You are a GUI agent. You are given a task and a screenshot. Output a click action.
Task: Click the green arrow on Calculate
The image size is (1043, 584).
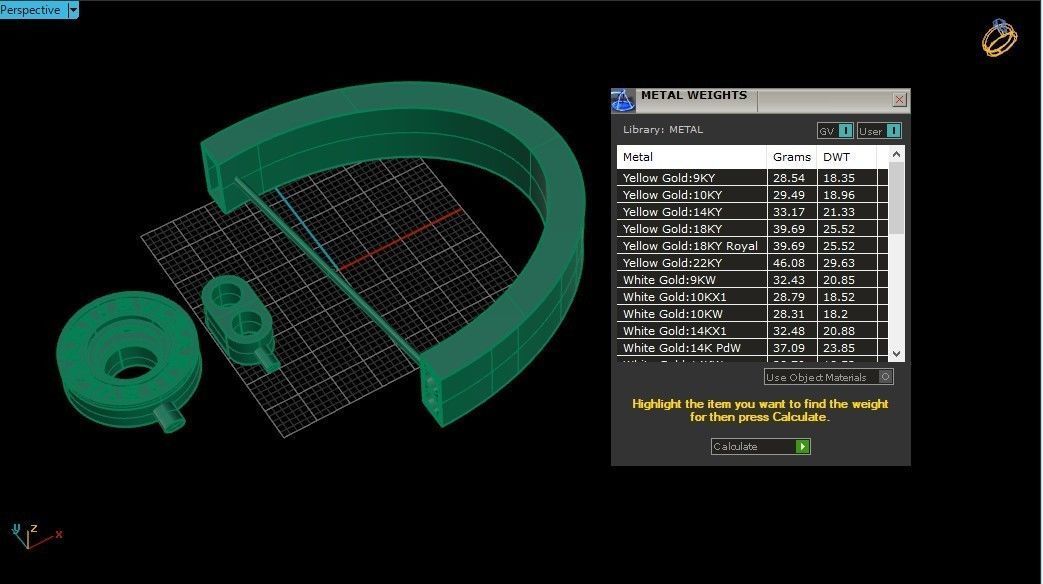click(x=803, y=446)
